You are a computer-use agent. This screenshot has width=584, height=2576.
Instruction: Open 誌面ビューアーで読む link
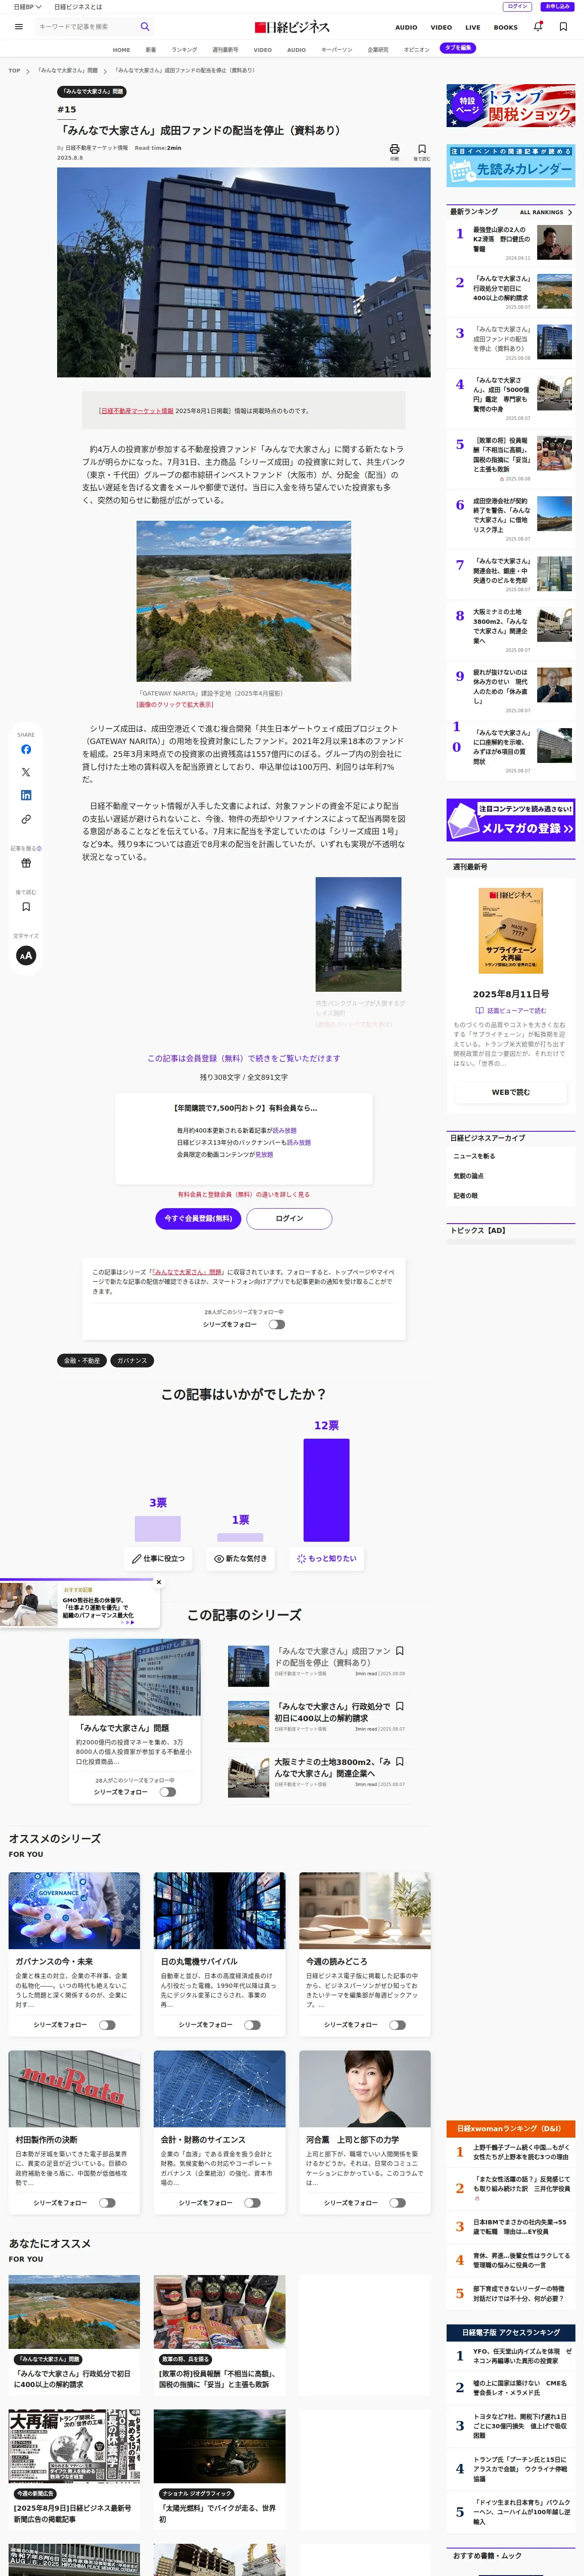pos(511,1011)
